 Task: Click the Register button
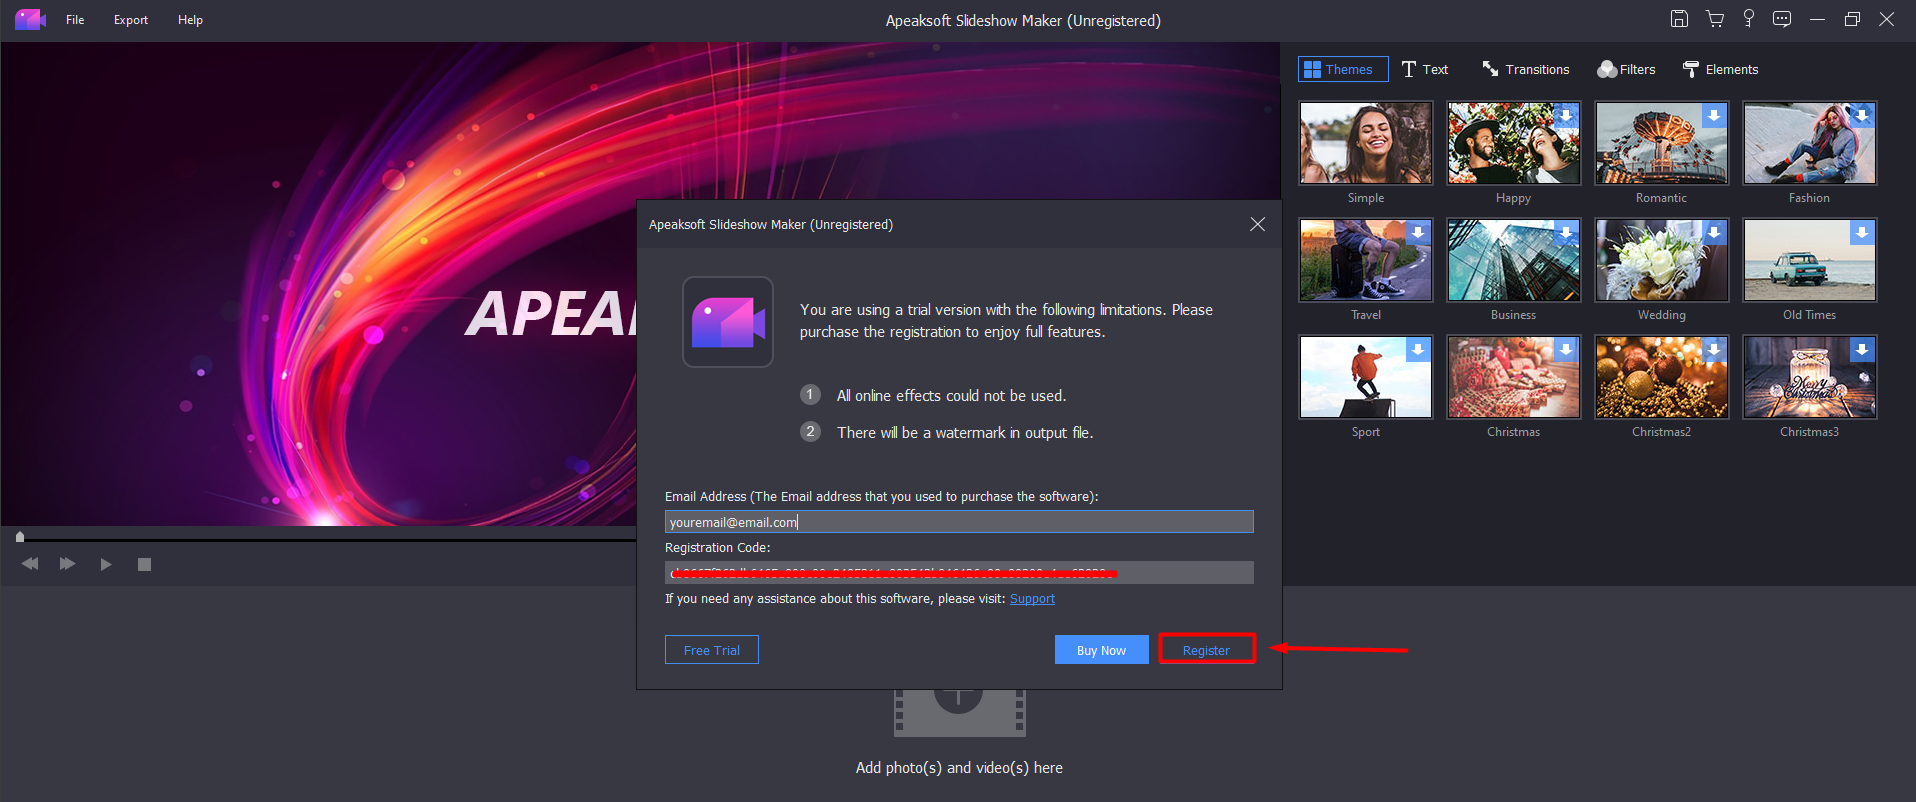tap(1206, 650)
